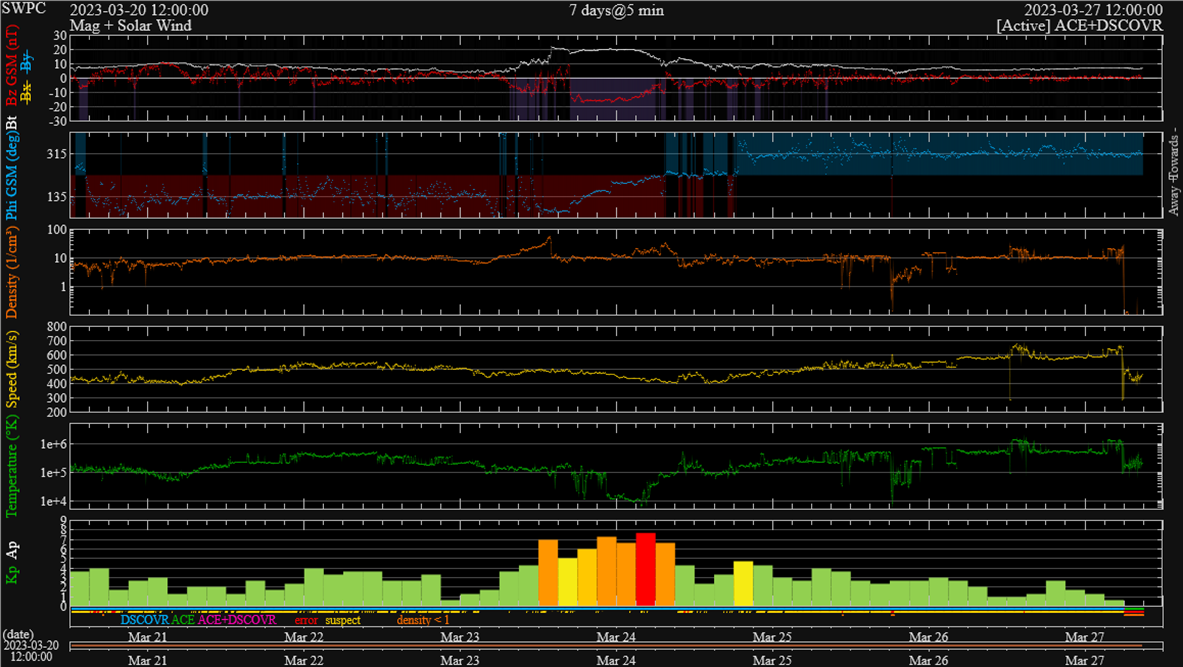Select the green Temperature (°K) axis label
Viewport: 1183px width, 667px height.
click(x=12, y=468)
